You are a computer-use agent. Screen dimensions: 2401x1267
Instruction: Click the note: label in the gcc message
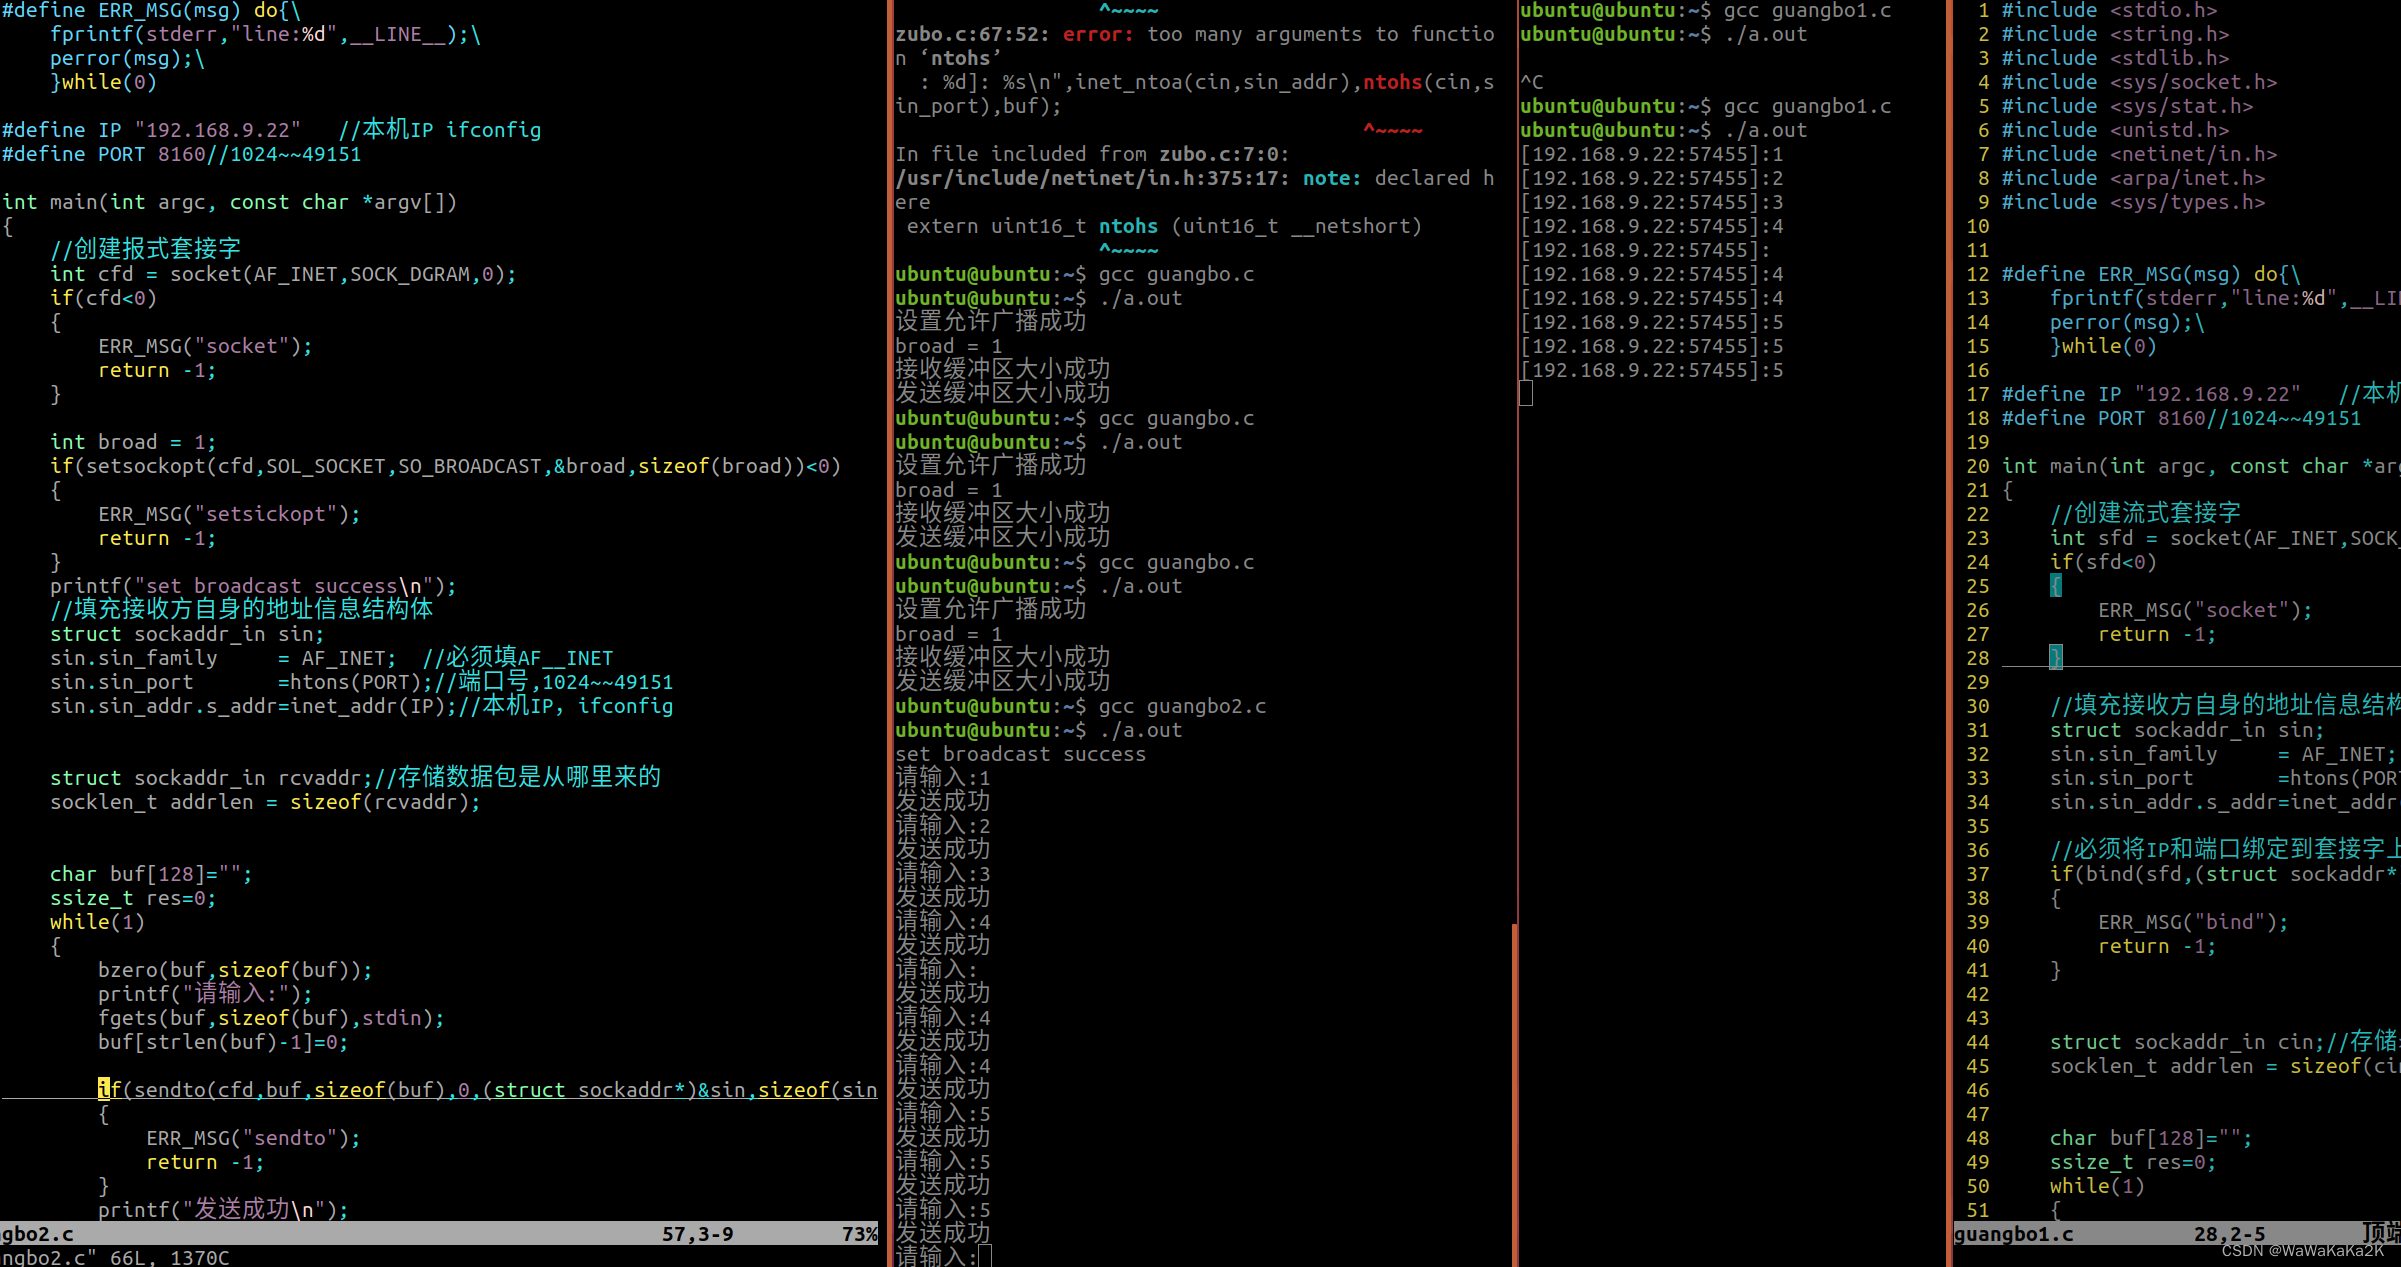[x=1331, y=178]
